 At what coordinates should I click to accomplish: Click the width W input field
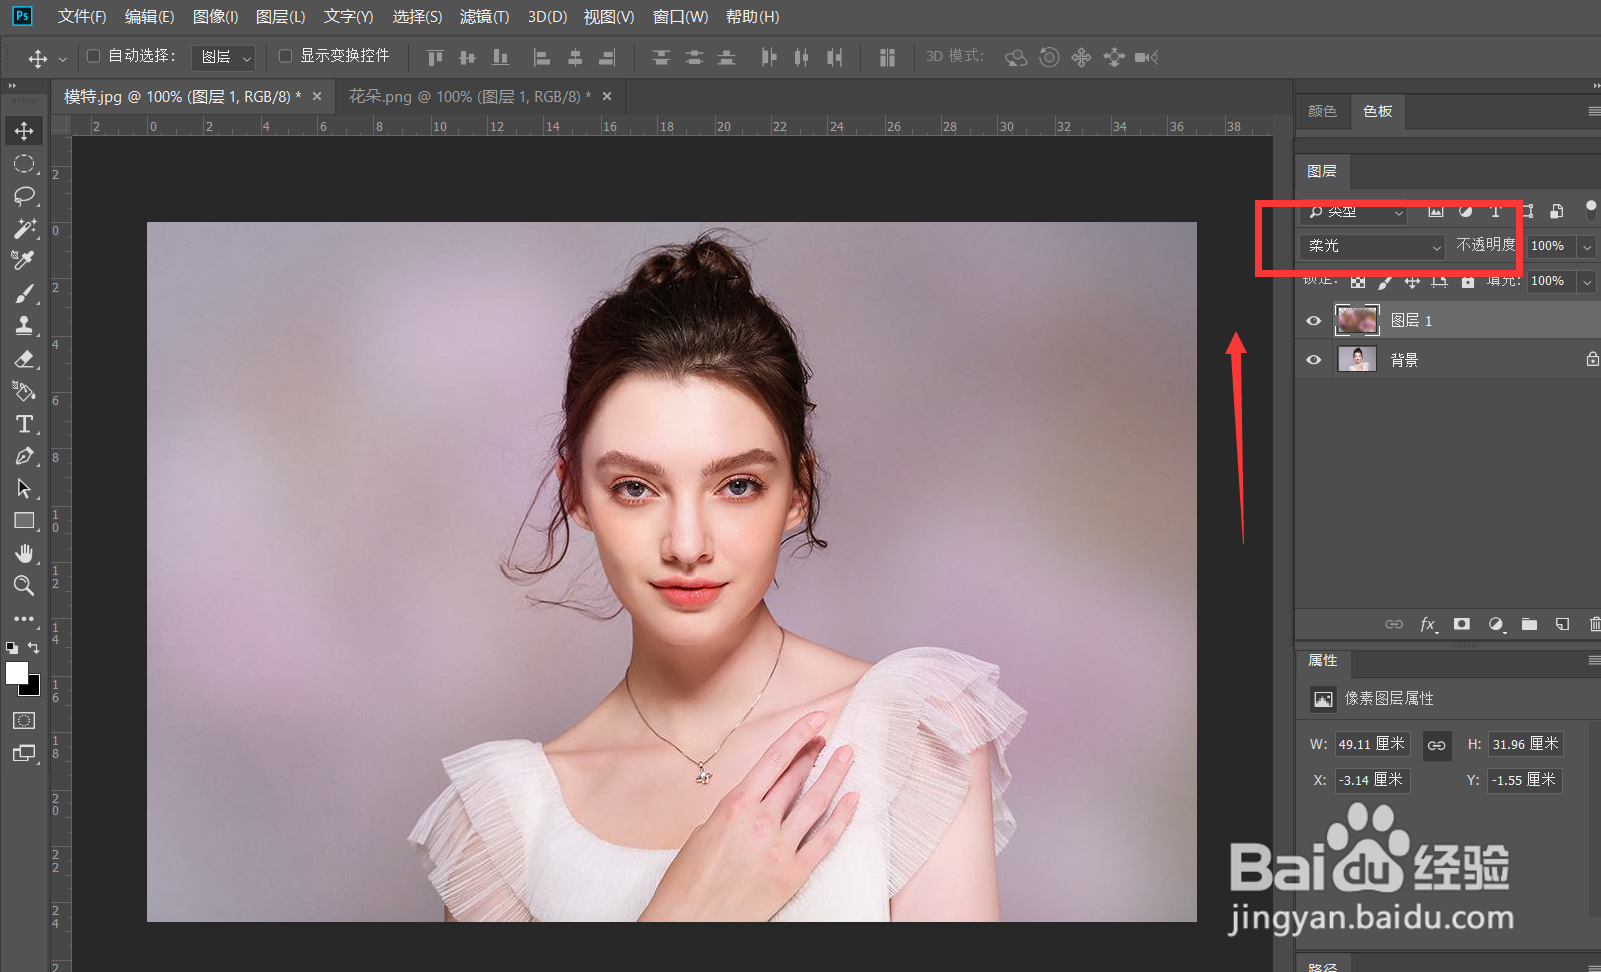[1371, 744]
